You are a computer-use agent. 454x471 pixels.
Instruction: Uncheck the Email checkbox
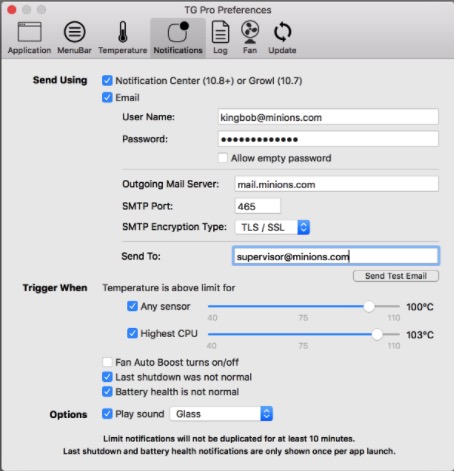pos(107,97)
